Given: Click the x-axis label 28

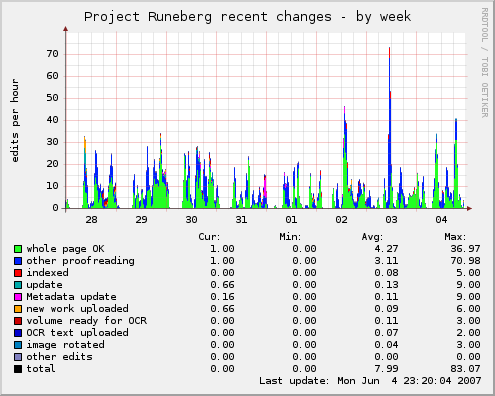Looking at the screenshot, I should point(91,220).
